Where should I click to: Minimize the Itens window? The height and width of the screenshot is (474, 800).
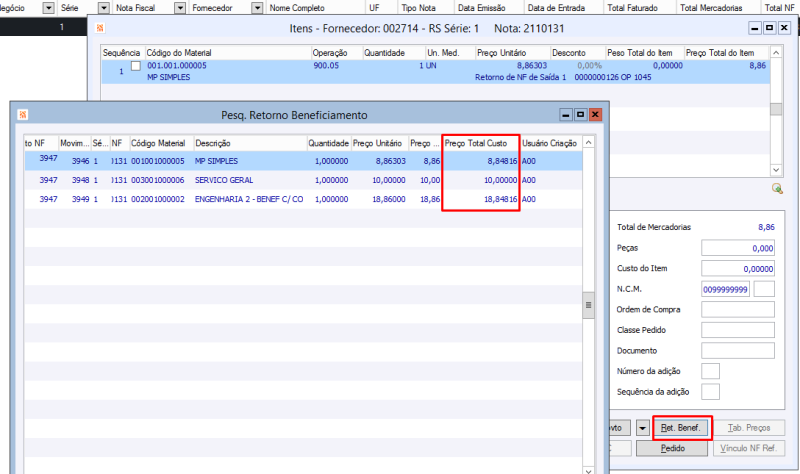[755, 28]
